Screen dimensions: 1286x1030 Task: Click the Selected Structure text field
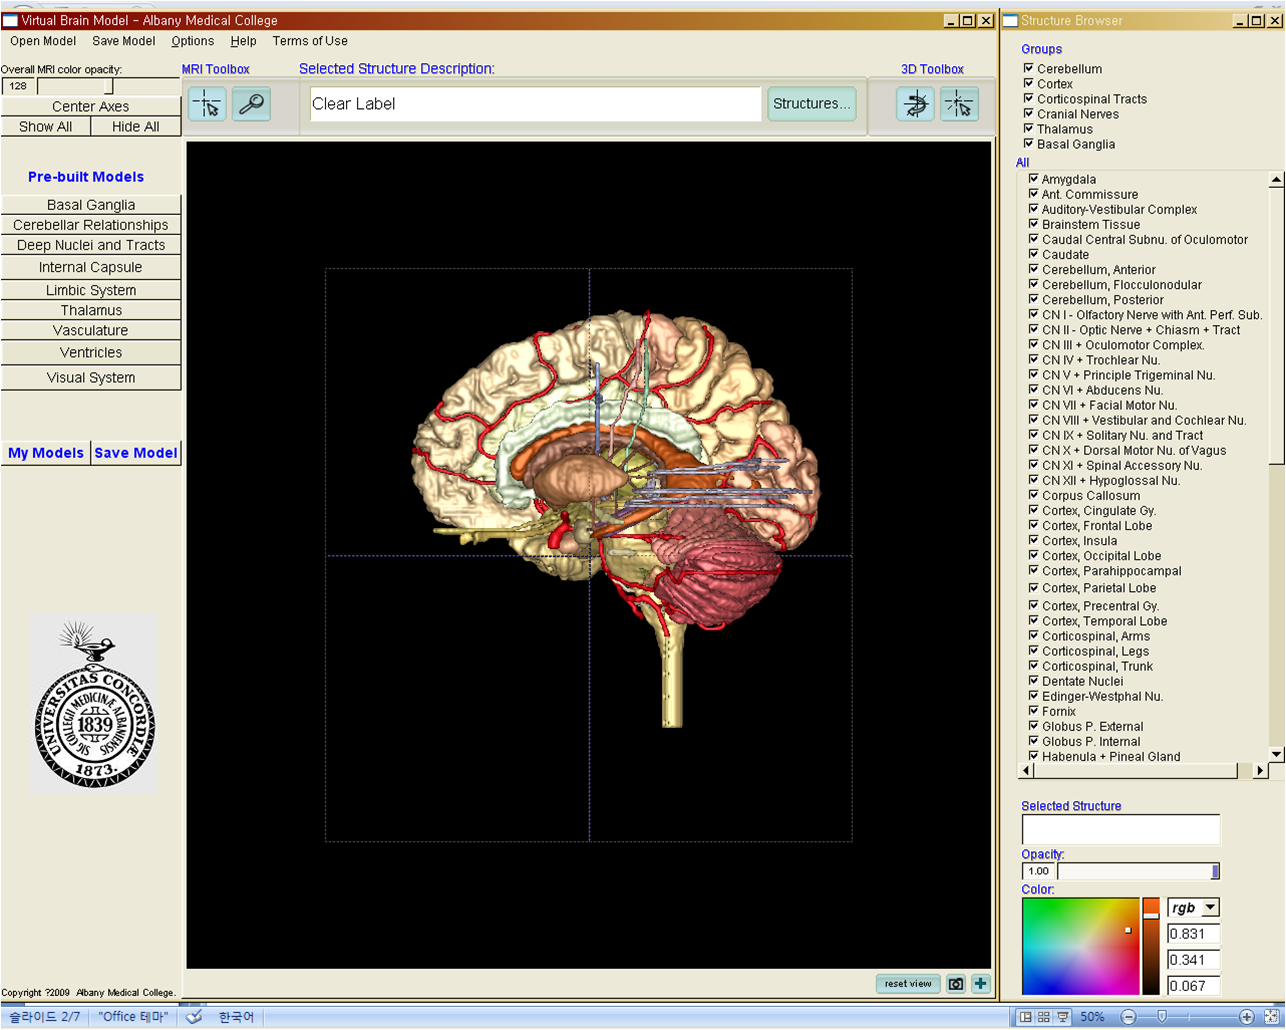tap(1121, 829)
